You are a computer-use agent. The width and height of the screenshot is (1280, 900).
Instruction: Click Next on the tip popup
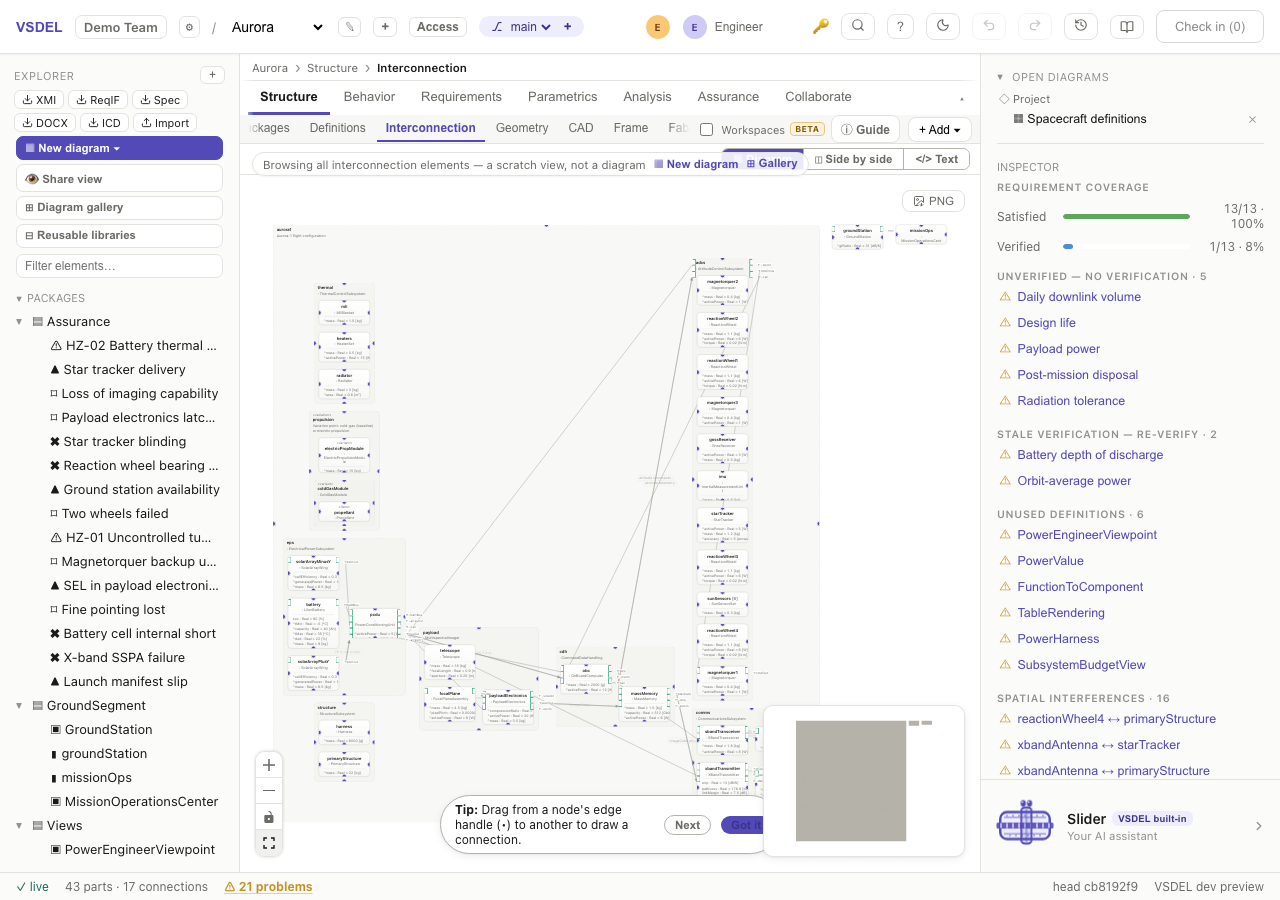tap(687, 825)
